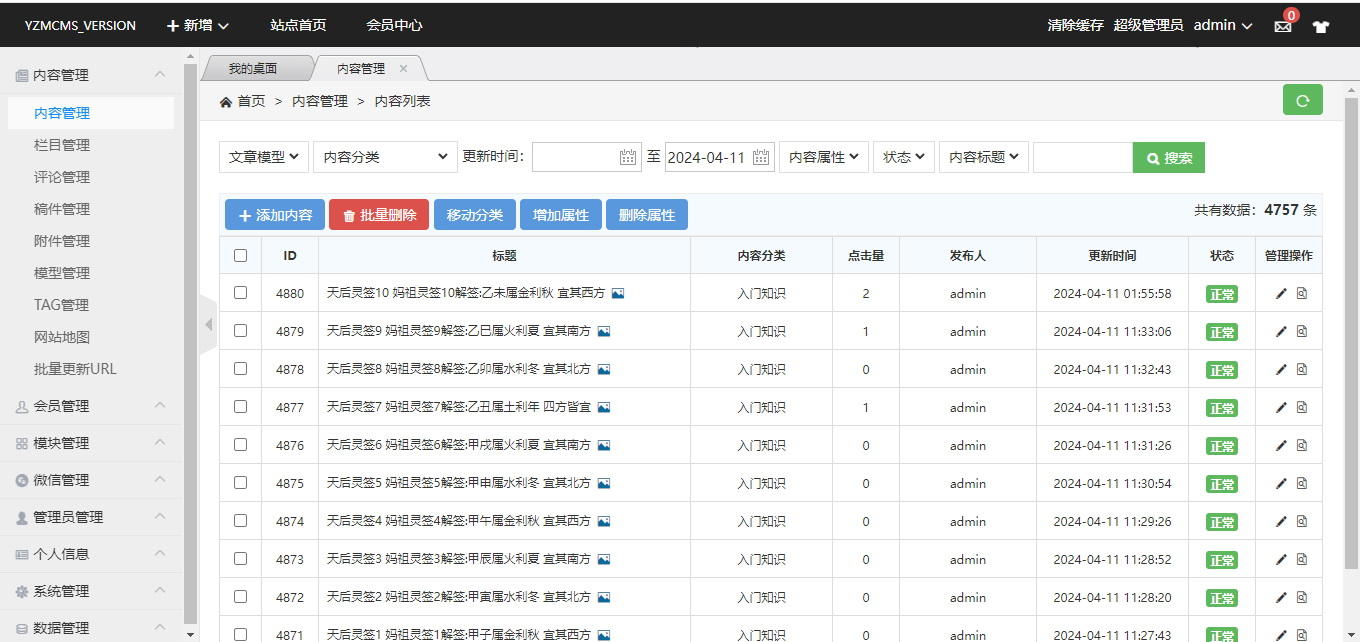
Task: Open the 内容分类 filter dropdown
Action: click(385, 157)
